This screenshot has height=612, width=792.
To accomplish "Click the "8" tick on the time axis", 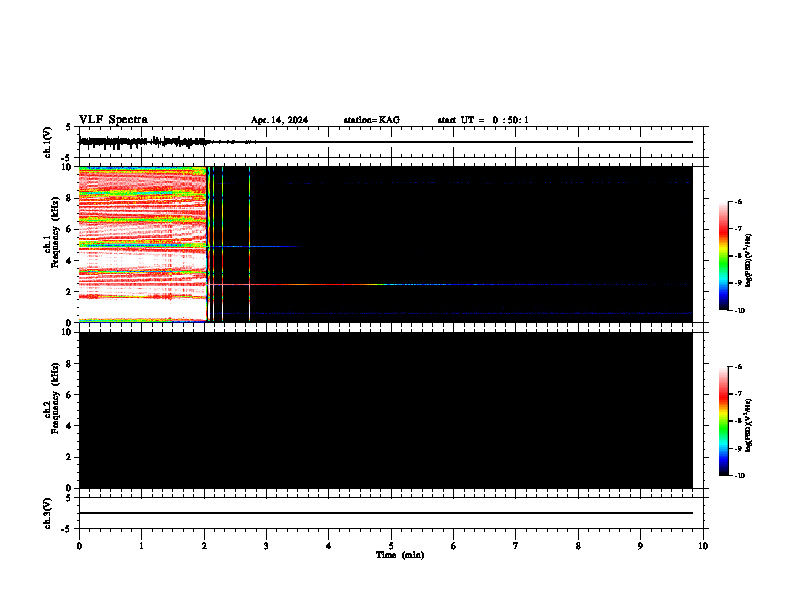I will click(x=578, y=546).
